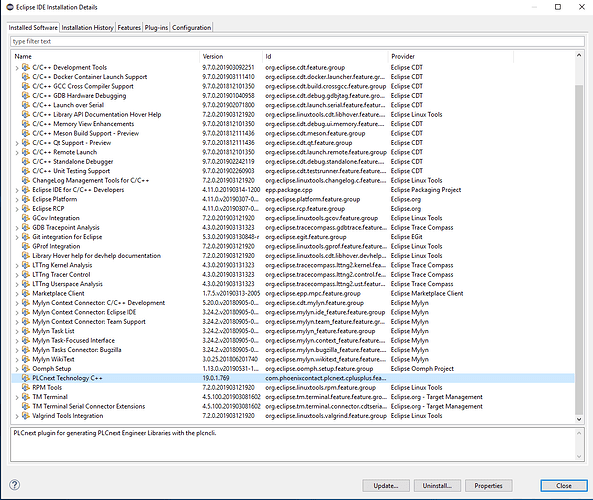
Task: Click the C/C++ Development Tools feature icon
Action: click(x=26, y=67)
